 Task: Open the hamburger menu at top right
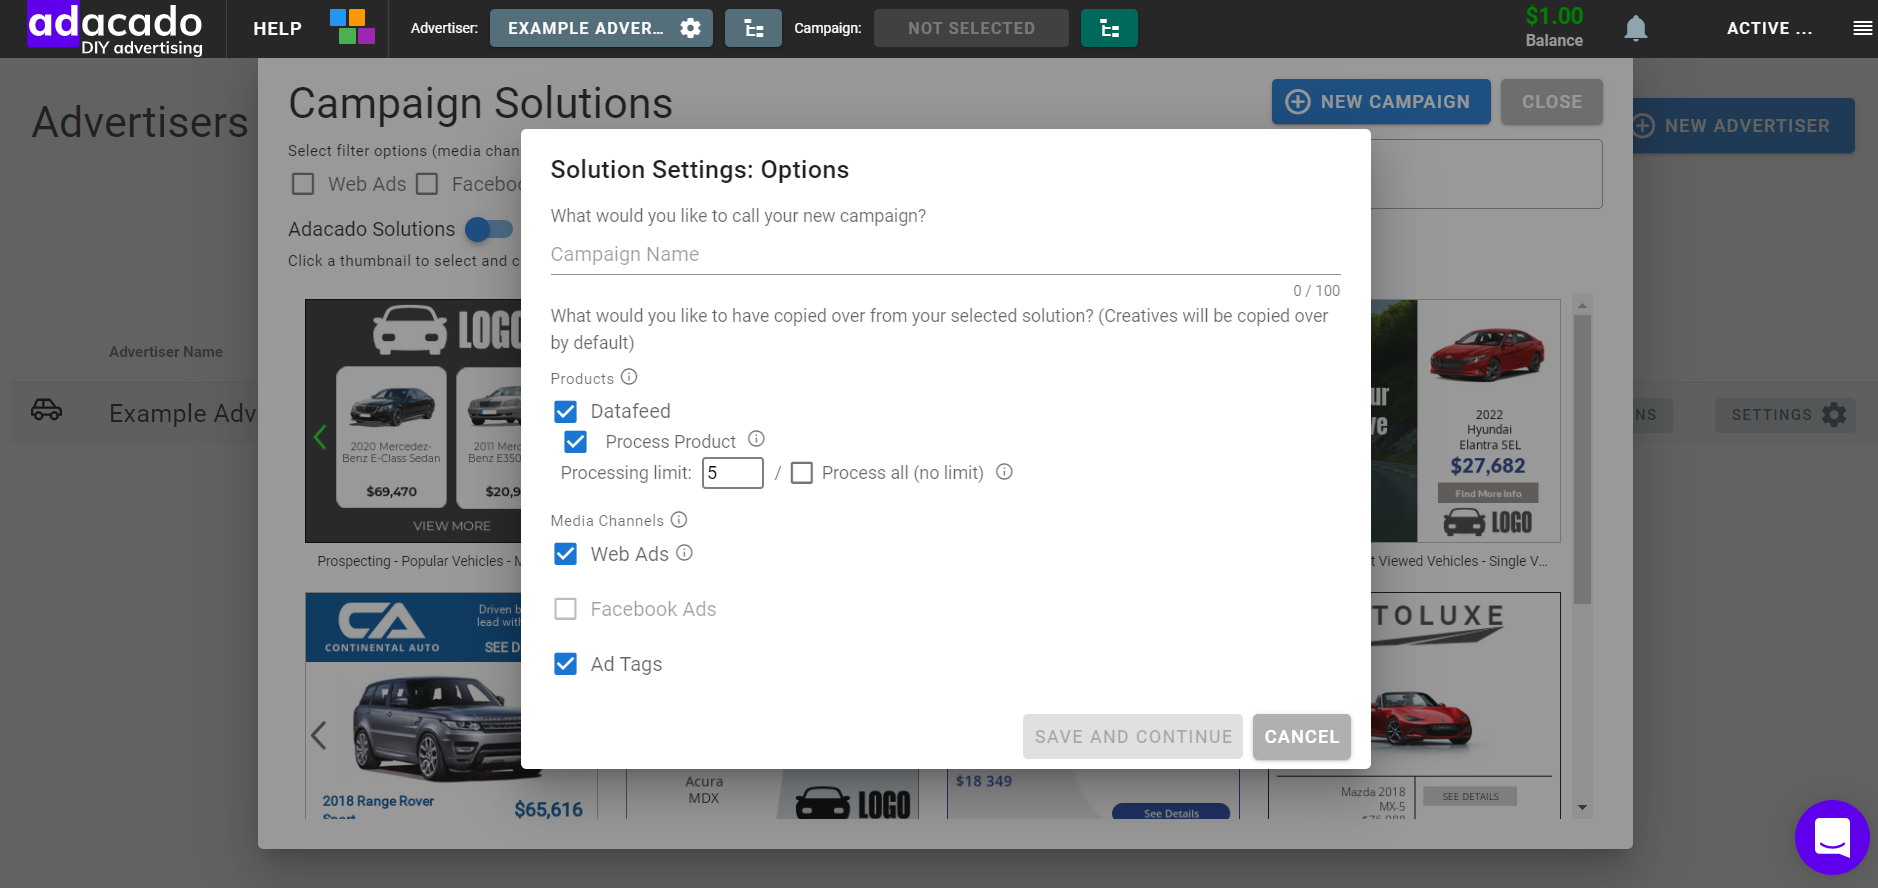click(x=1862, y=28)
